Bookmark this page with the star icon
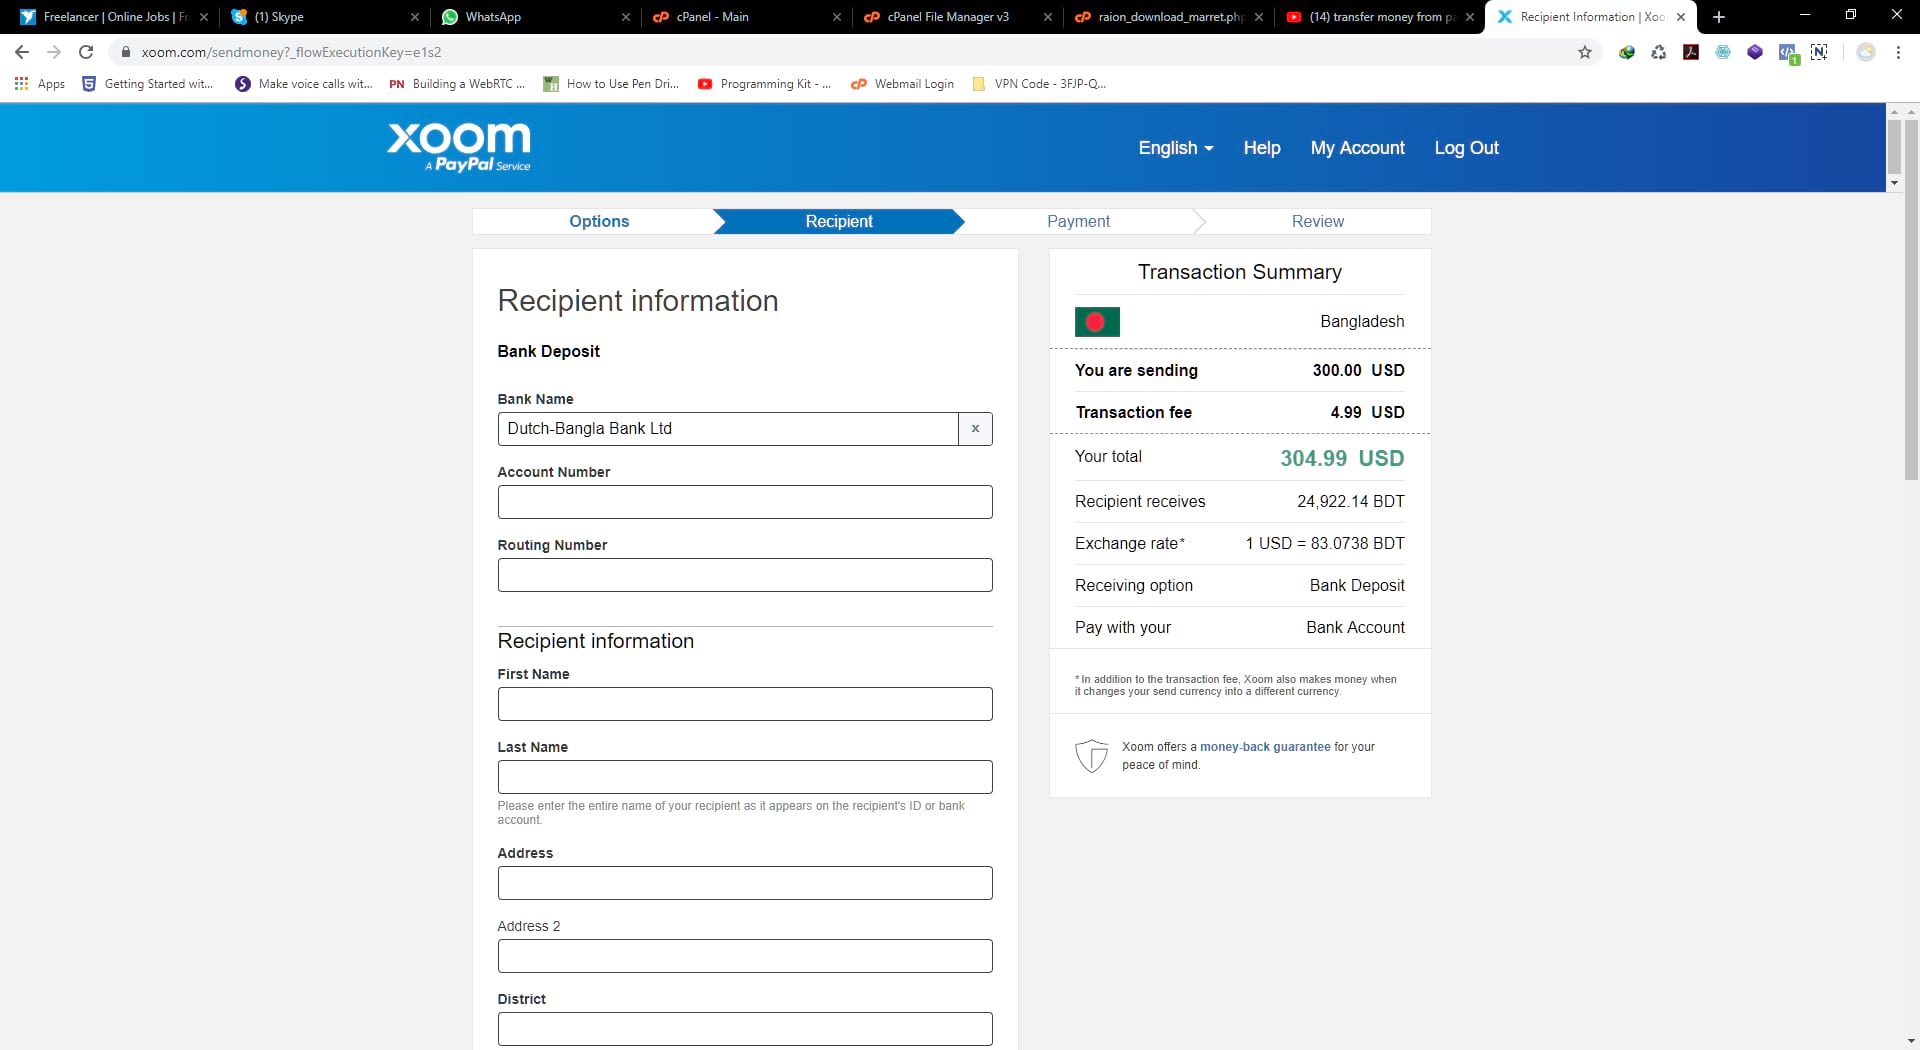1920x1050 pixels. tap(1585, 52)
